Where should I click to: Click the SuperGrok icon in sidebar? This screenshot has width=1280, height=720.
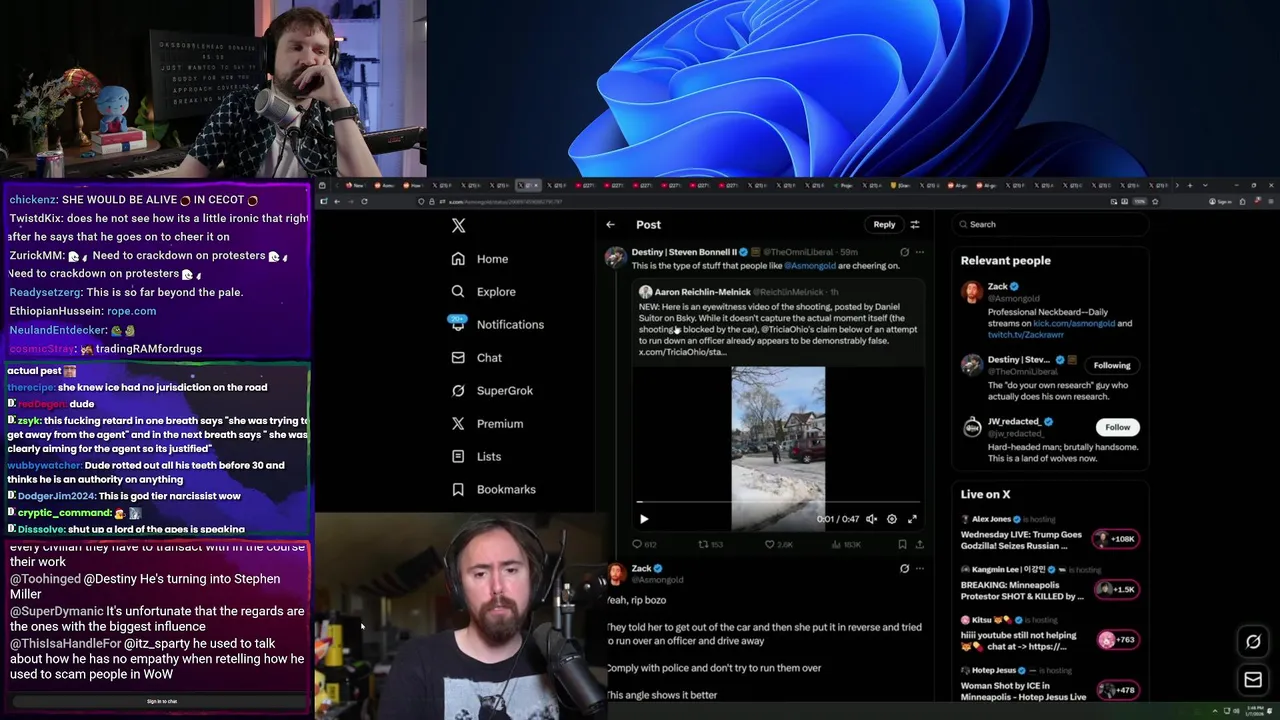[458, 391]
